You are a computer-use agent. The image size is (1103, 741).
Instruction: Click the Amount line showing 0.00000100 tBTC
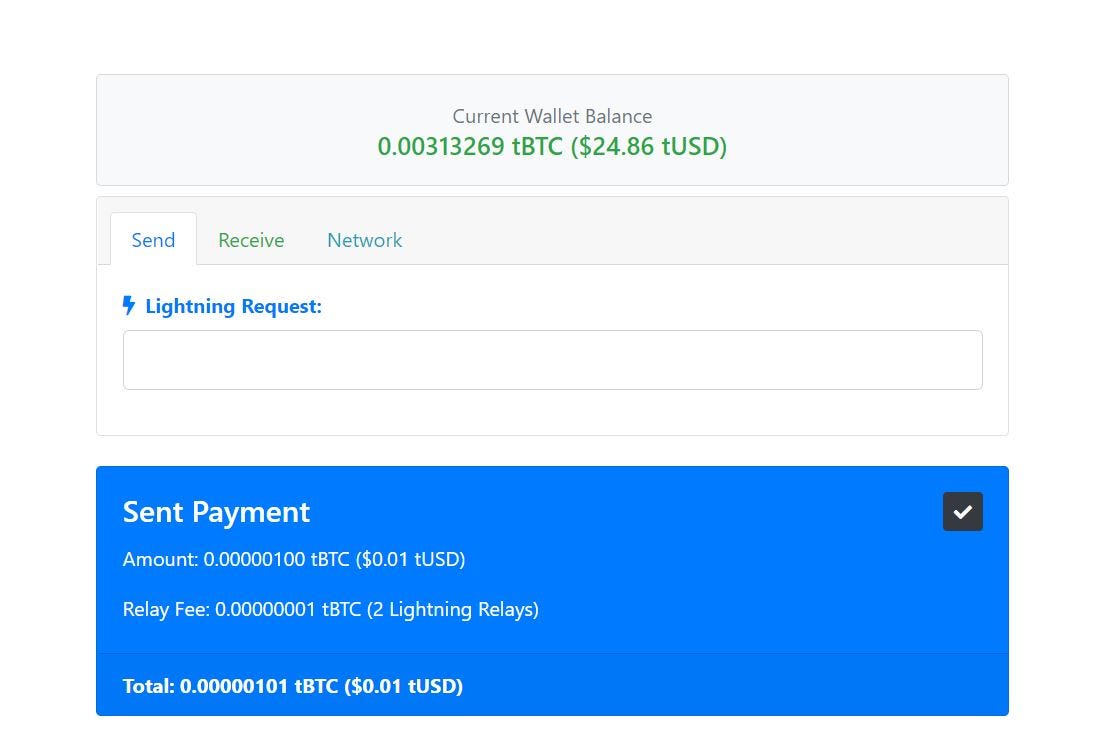point(293,559)
